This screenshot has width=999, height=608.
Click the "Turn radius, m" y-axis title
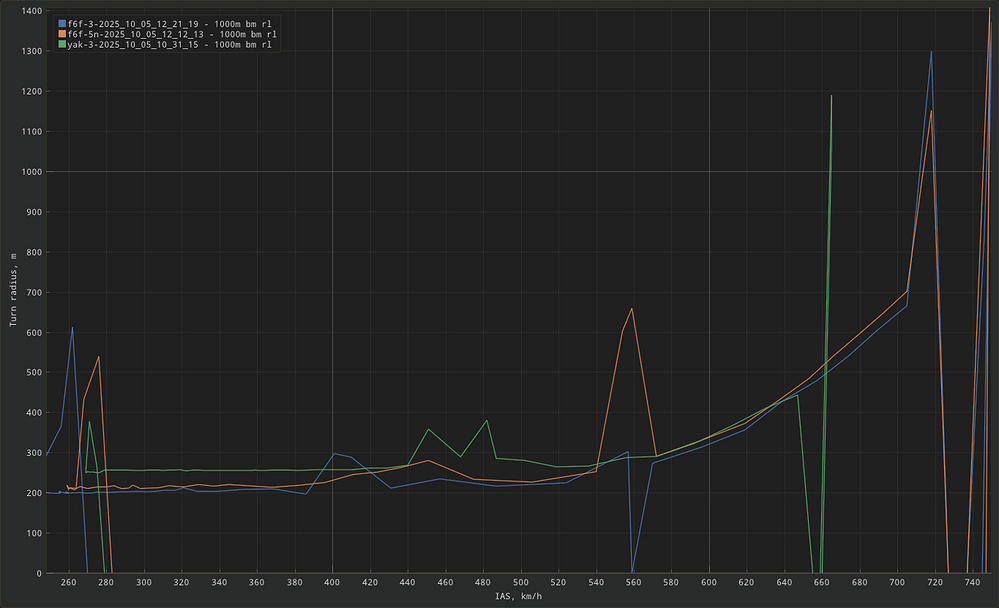[13, 289]
